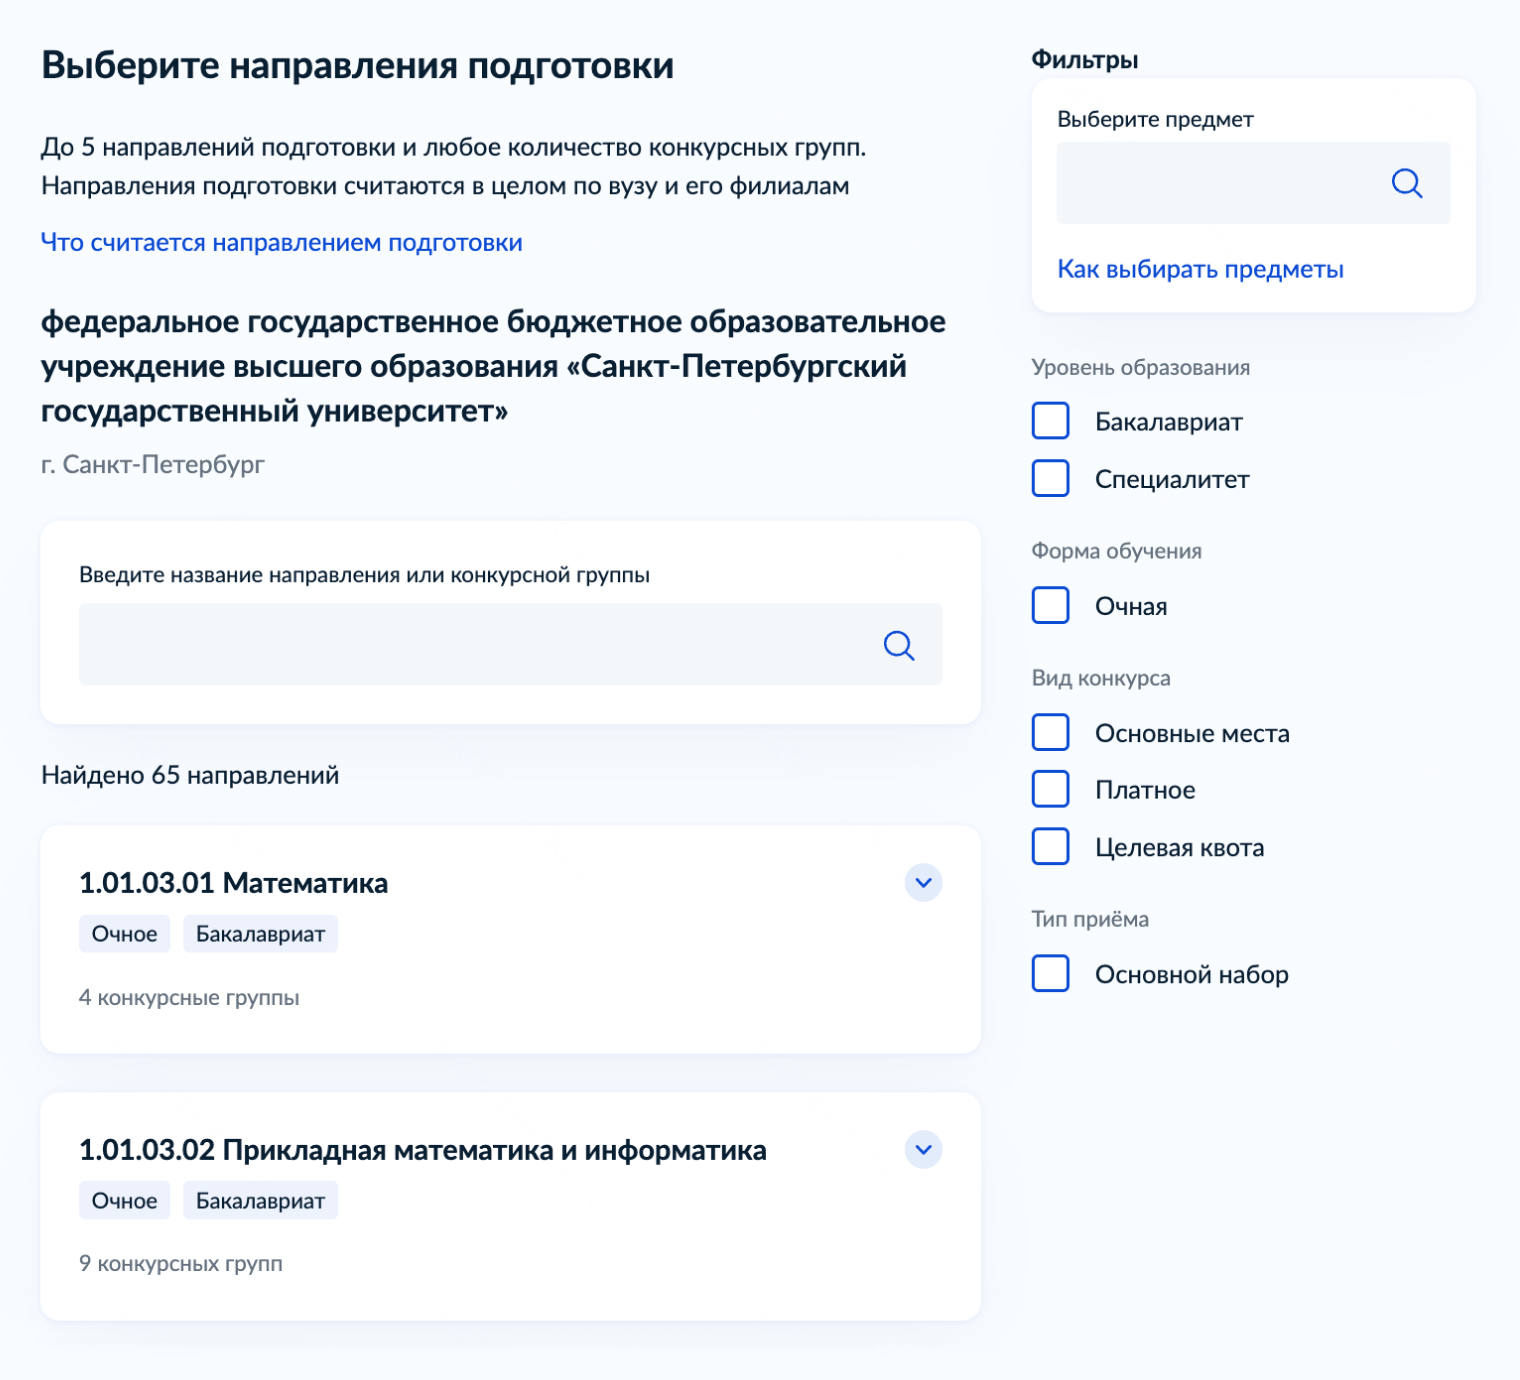The width and height of the screenshot is (1520, 1380).
Task: Click the '1.01.03.01 Математика' title
Action: pyautogui.click(x=233, y=883)
